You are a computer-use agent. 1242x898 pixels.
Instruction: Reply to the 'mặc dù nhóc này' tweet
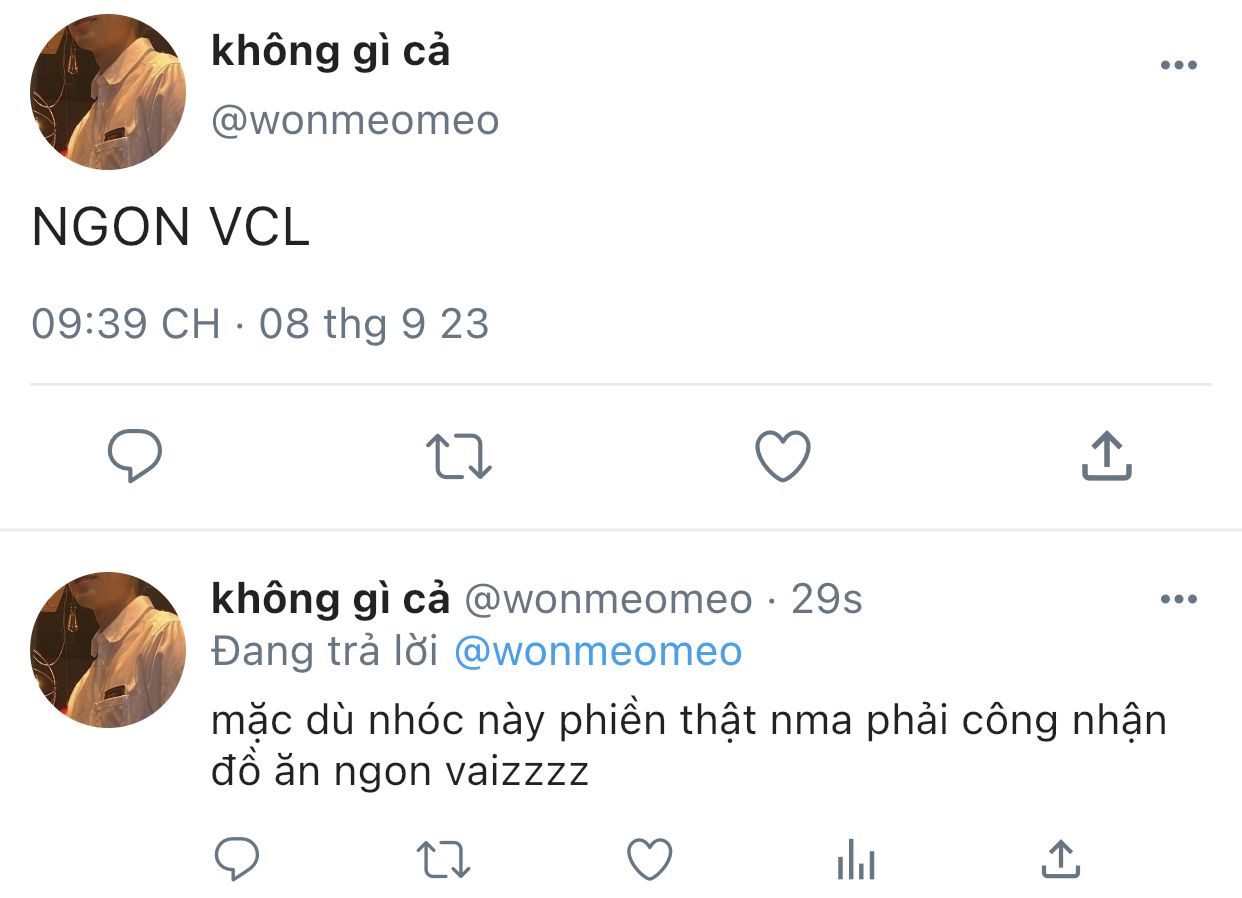pyautogui.click(x=237, y=859)
